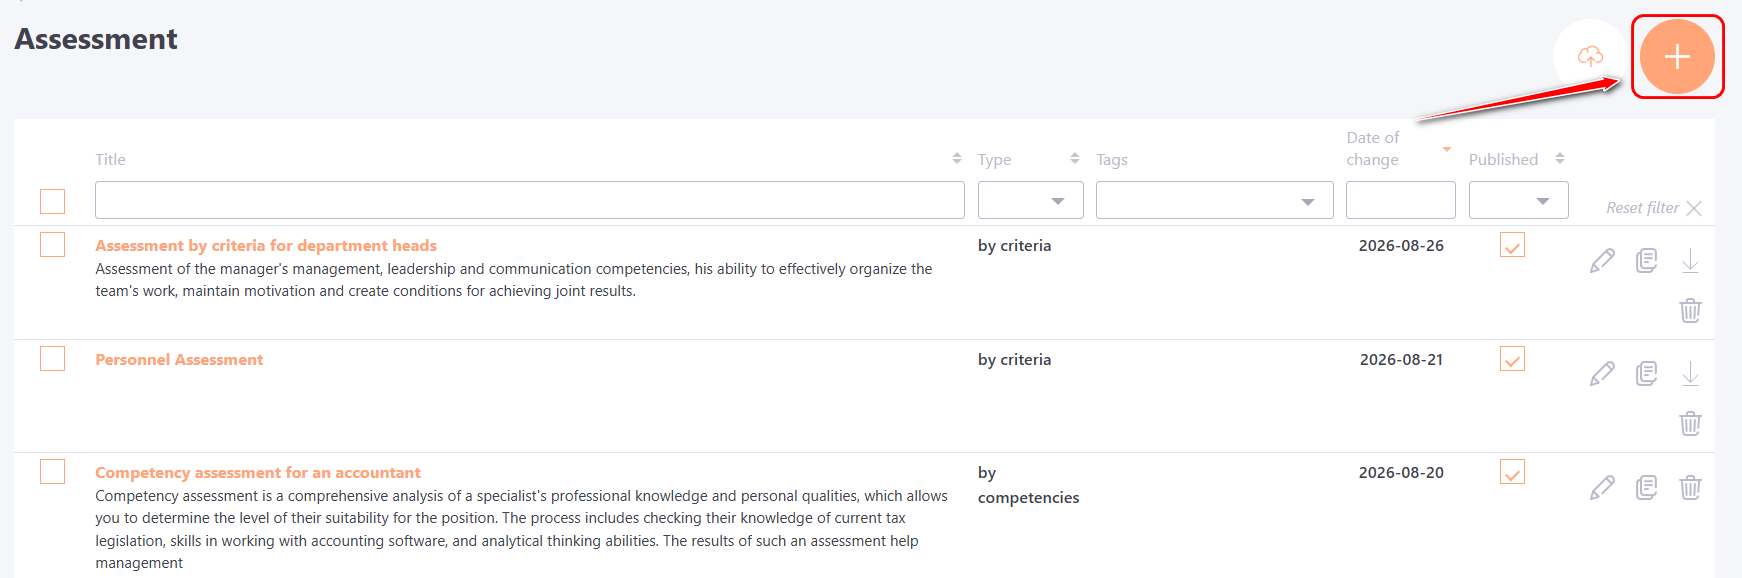This screenshot has height=578, width=1742.
Task: Copy the Personnel Assessment entry
Action: click(x=1646, y=374)
